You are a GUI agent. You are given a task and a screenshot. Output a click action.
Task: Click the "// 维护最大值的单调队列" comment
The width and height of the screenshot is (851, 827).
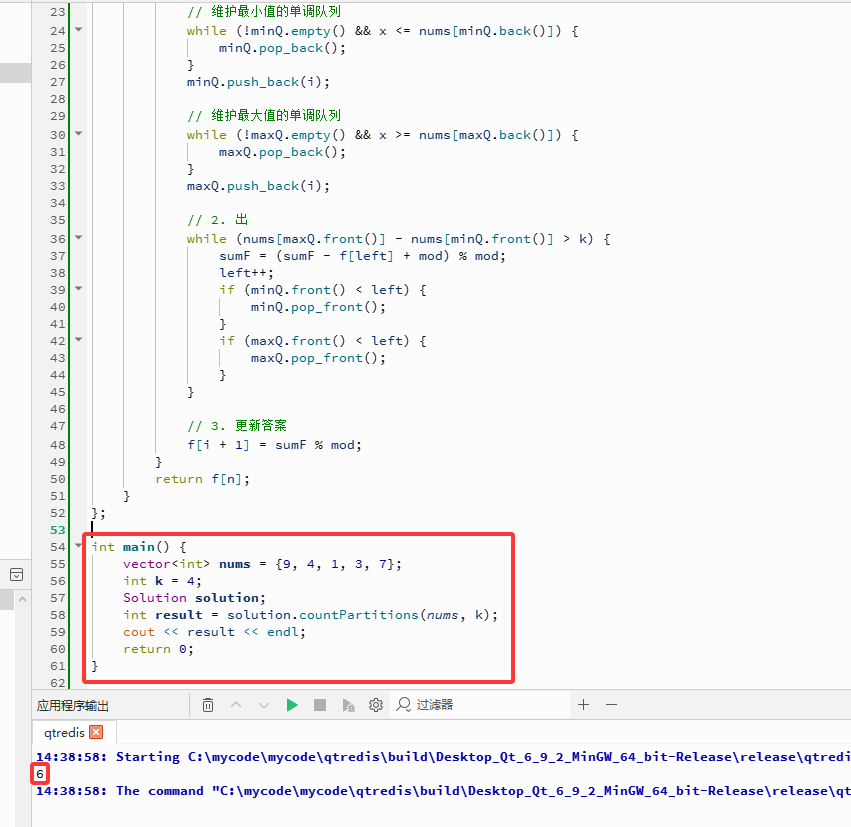point(264,116)
